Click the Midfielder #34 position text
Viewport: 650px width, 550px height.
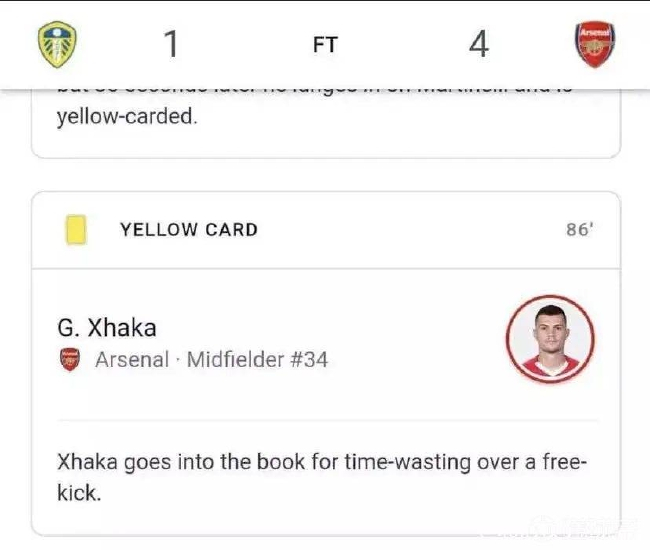[257, 359]
